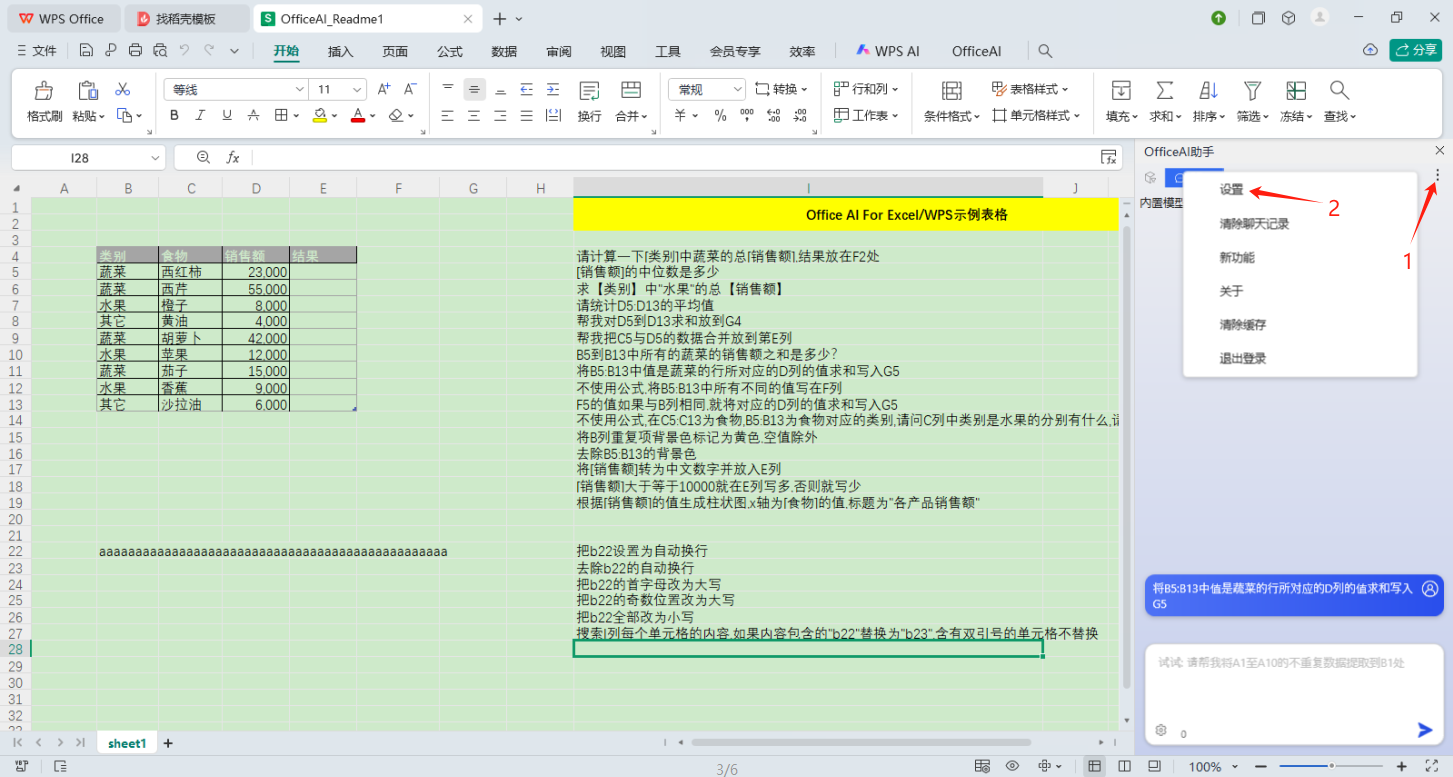Switch to page layout view in the status bar

[1122, 767]
